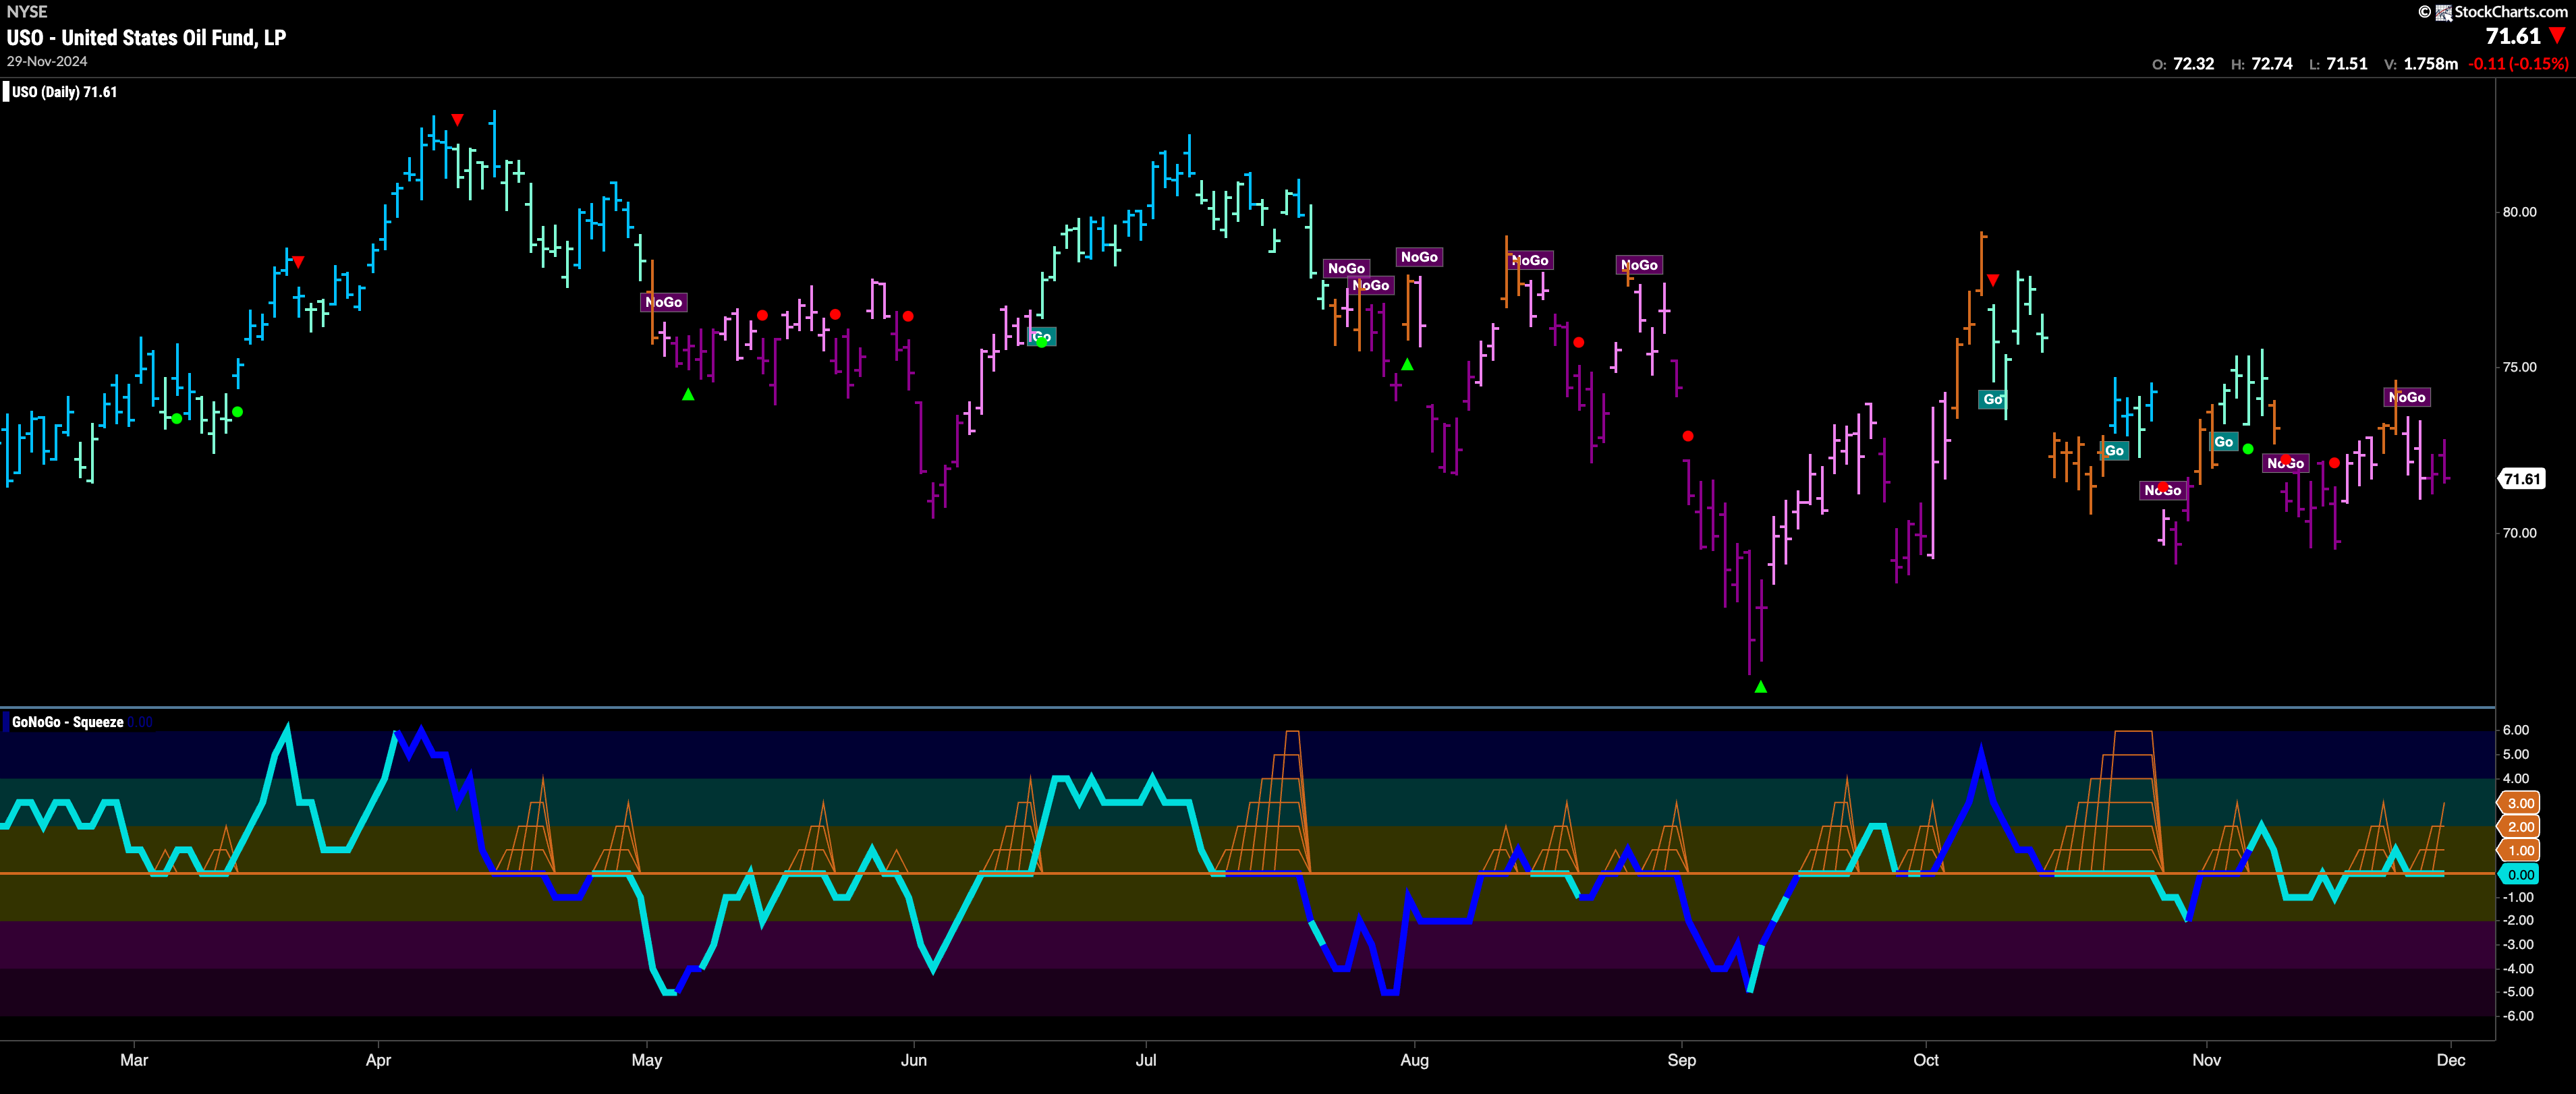Viewport: 2576px width, 1094px height.
Task: Click the volume value 1.758m
Action: pyautogui.click(x=2431, y=64)
